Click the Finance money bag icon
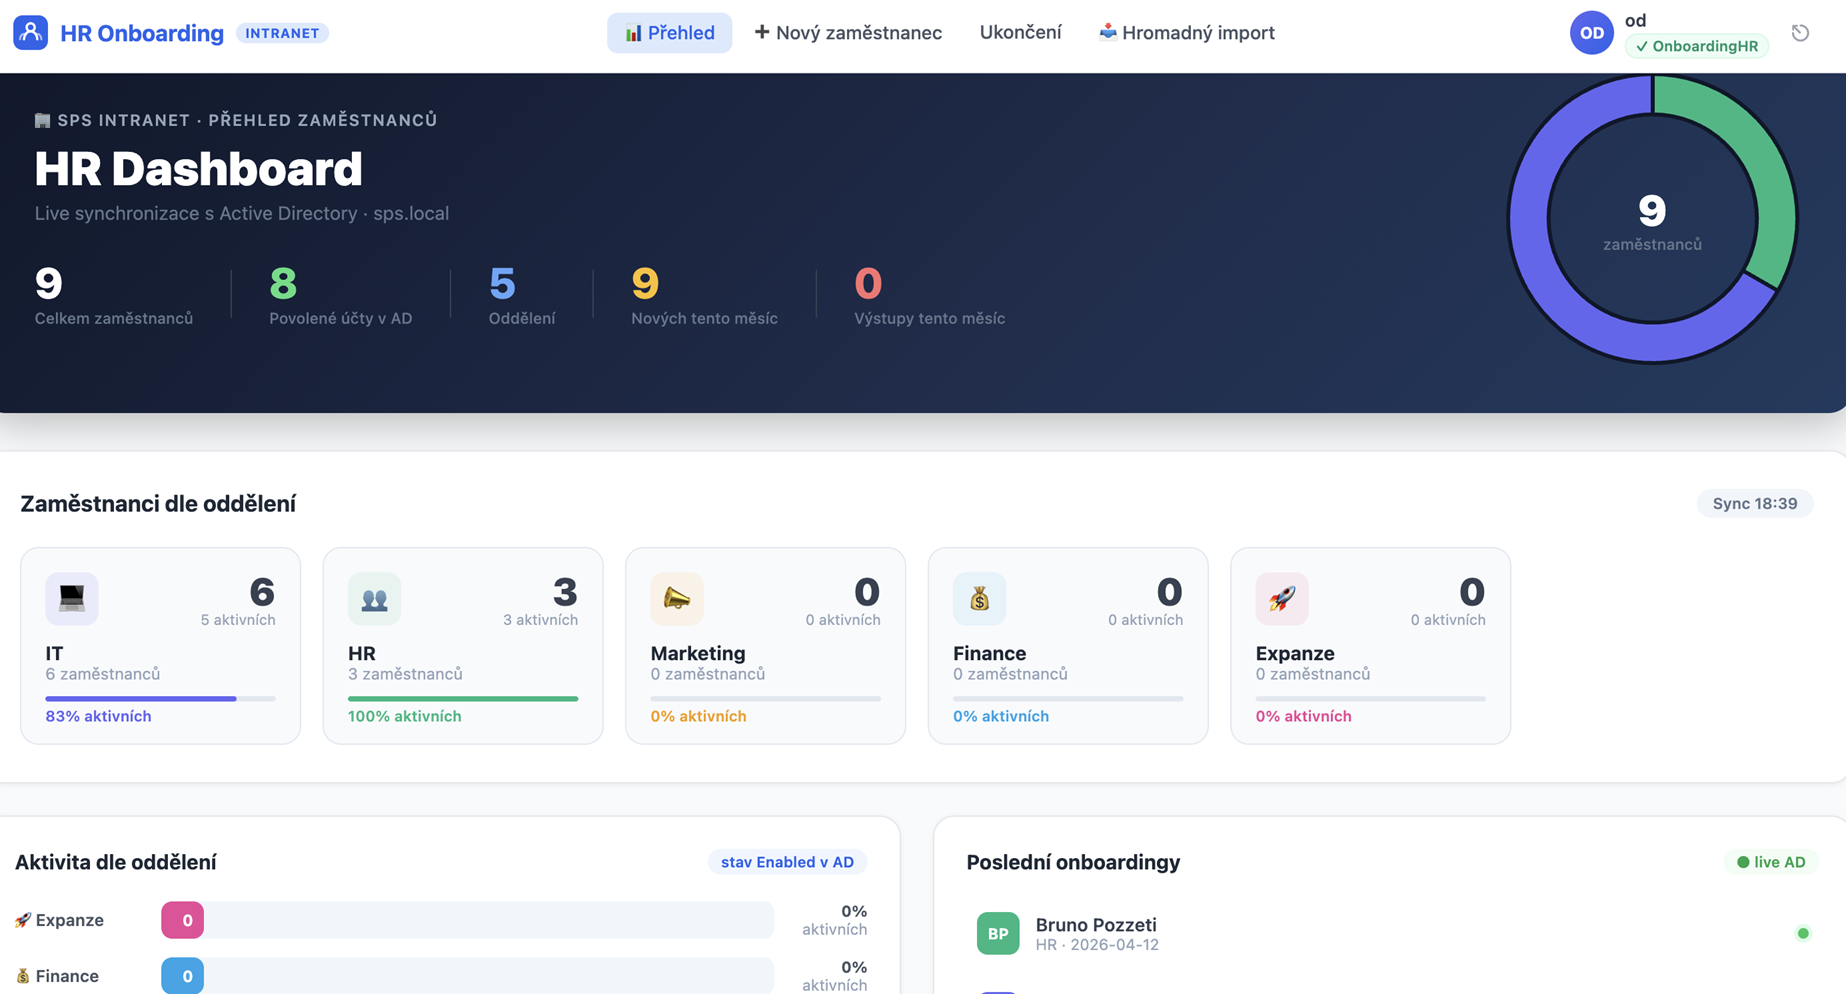 (979, 598)
